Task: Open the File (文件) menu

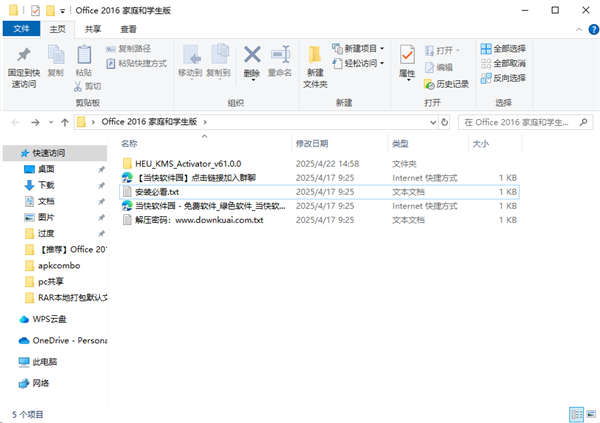Action: [x=21, y=29]
